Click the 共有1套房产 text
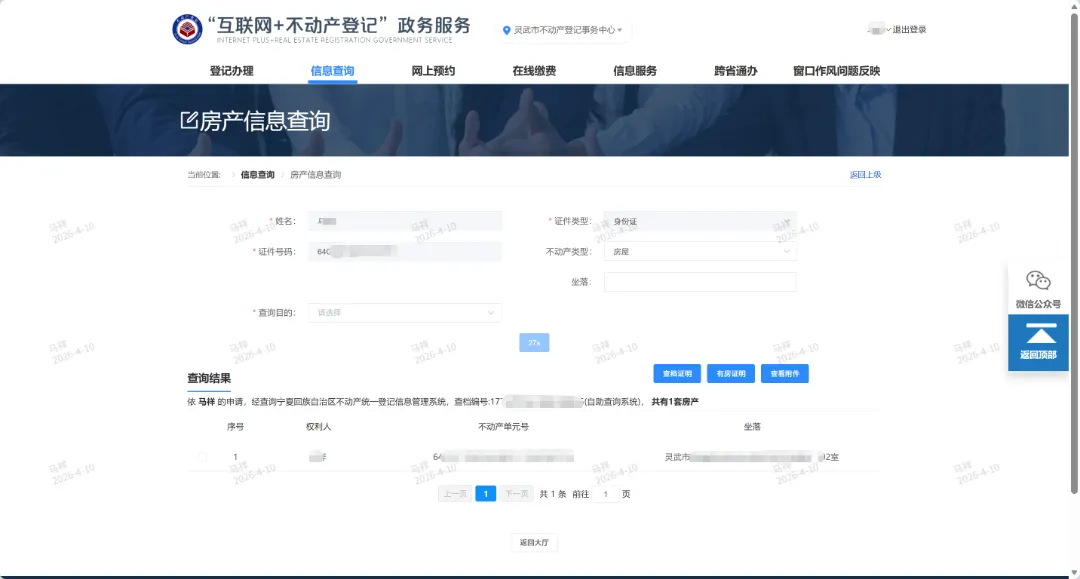This screenshot has width=1080, height=579. tap(675, 401)
